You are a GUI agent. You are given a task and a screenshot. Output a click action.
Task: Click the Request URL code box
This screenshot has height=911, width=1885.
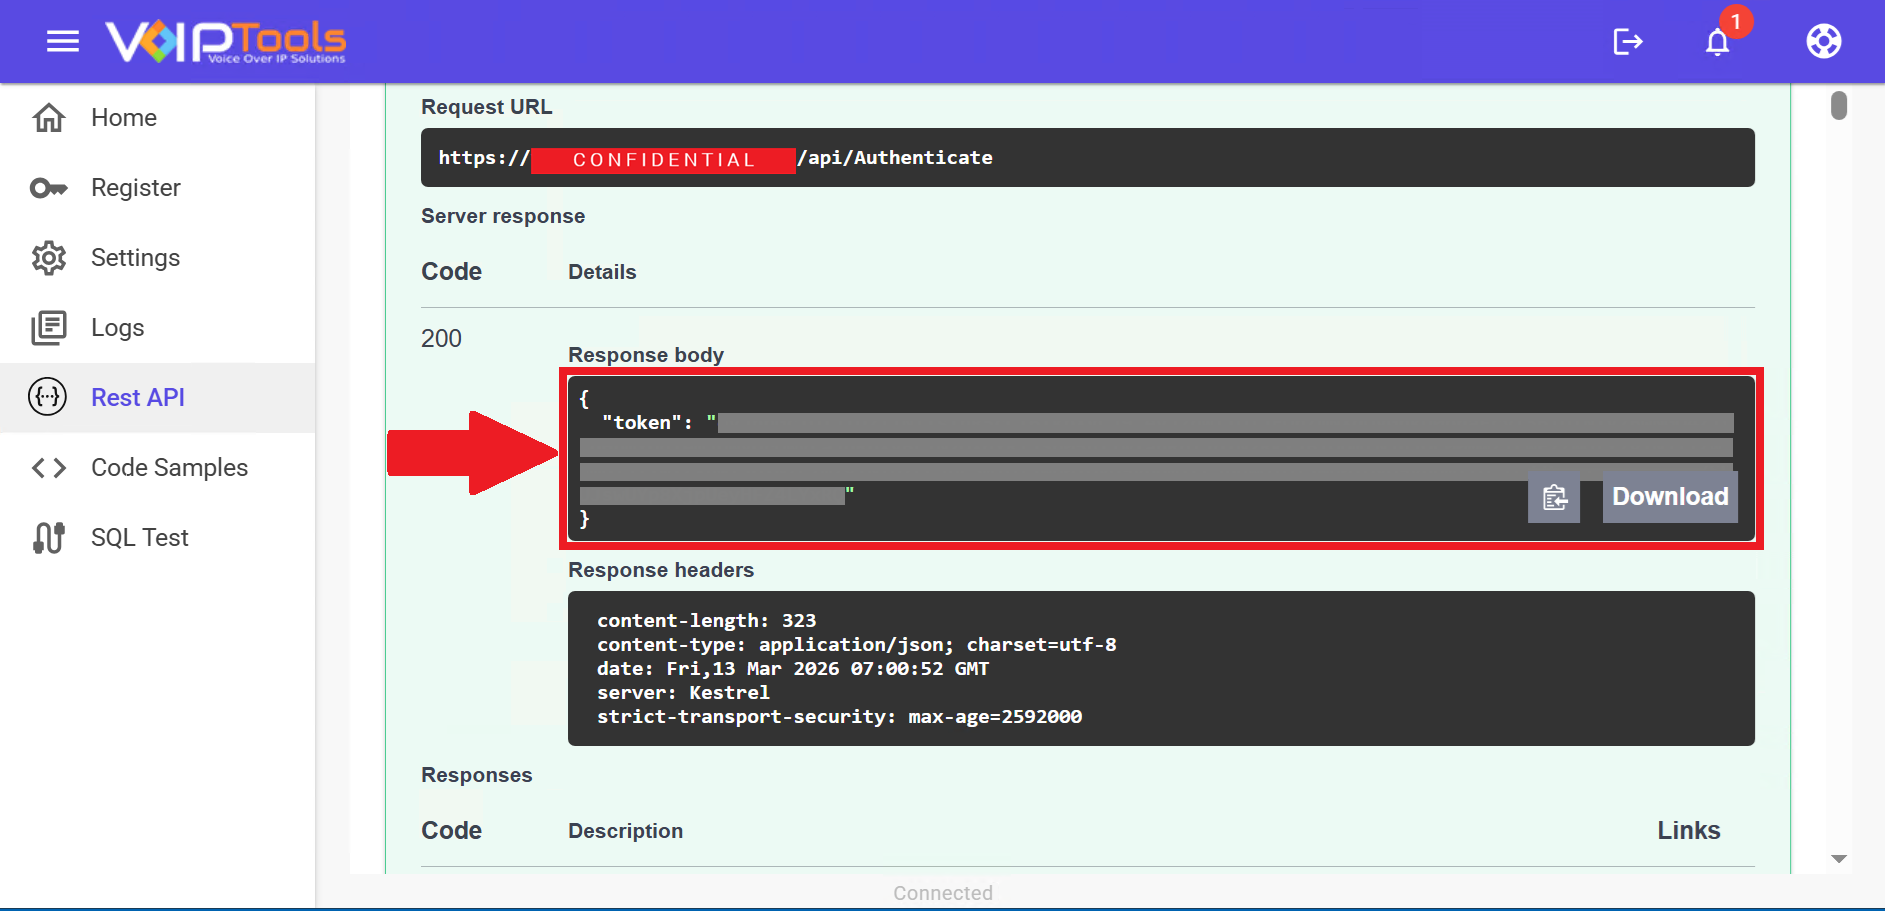click(x=1087, y=158)
